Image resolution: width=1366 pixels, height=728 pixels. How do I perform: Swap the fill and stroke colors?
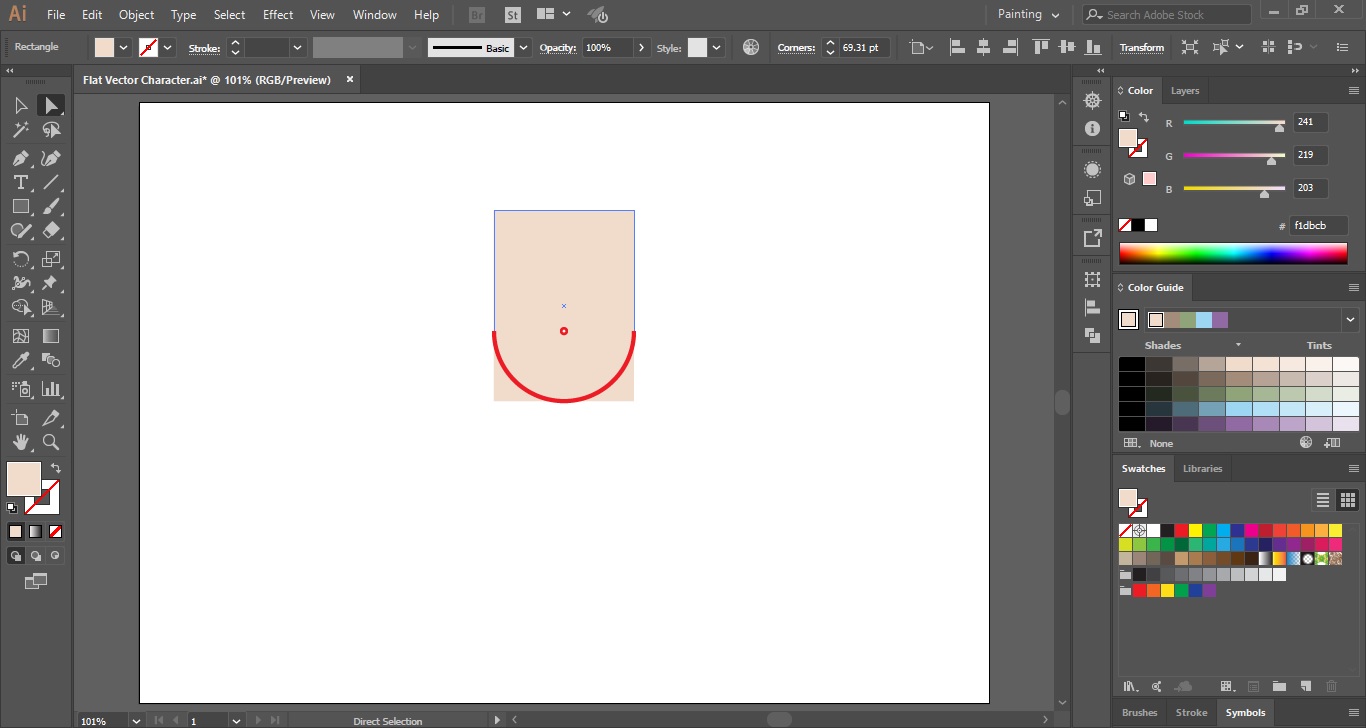(56, 466)
